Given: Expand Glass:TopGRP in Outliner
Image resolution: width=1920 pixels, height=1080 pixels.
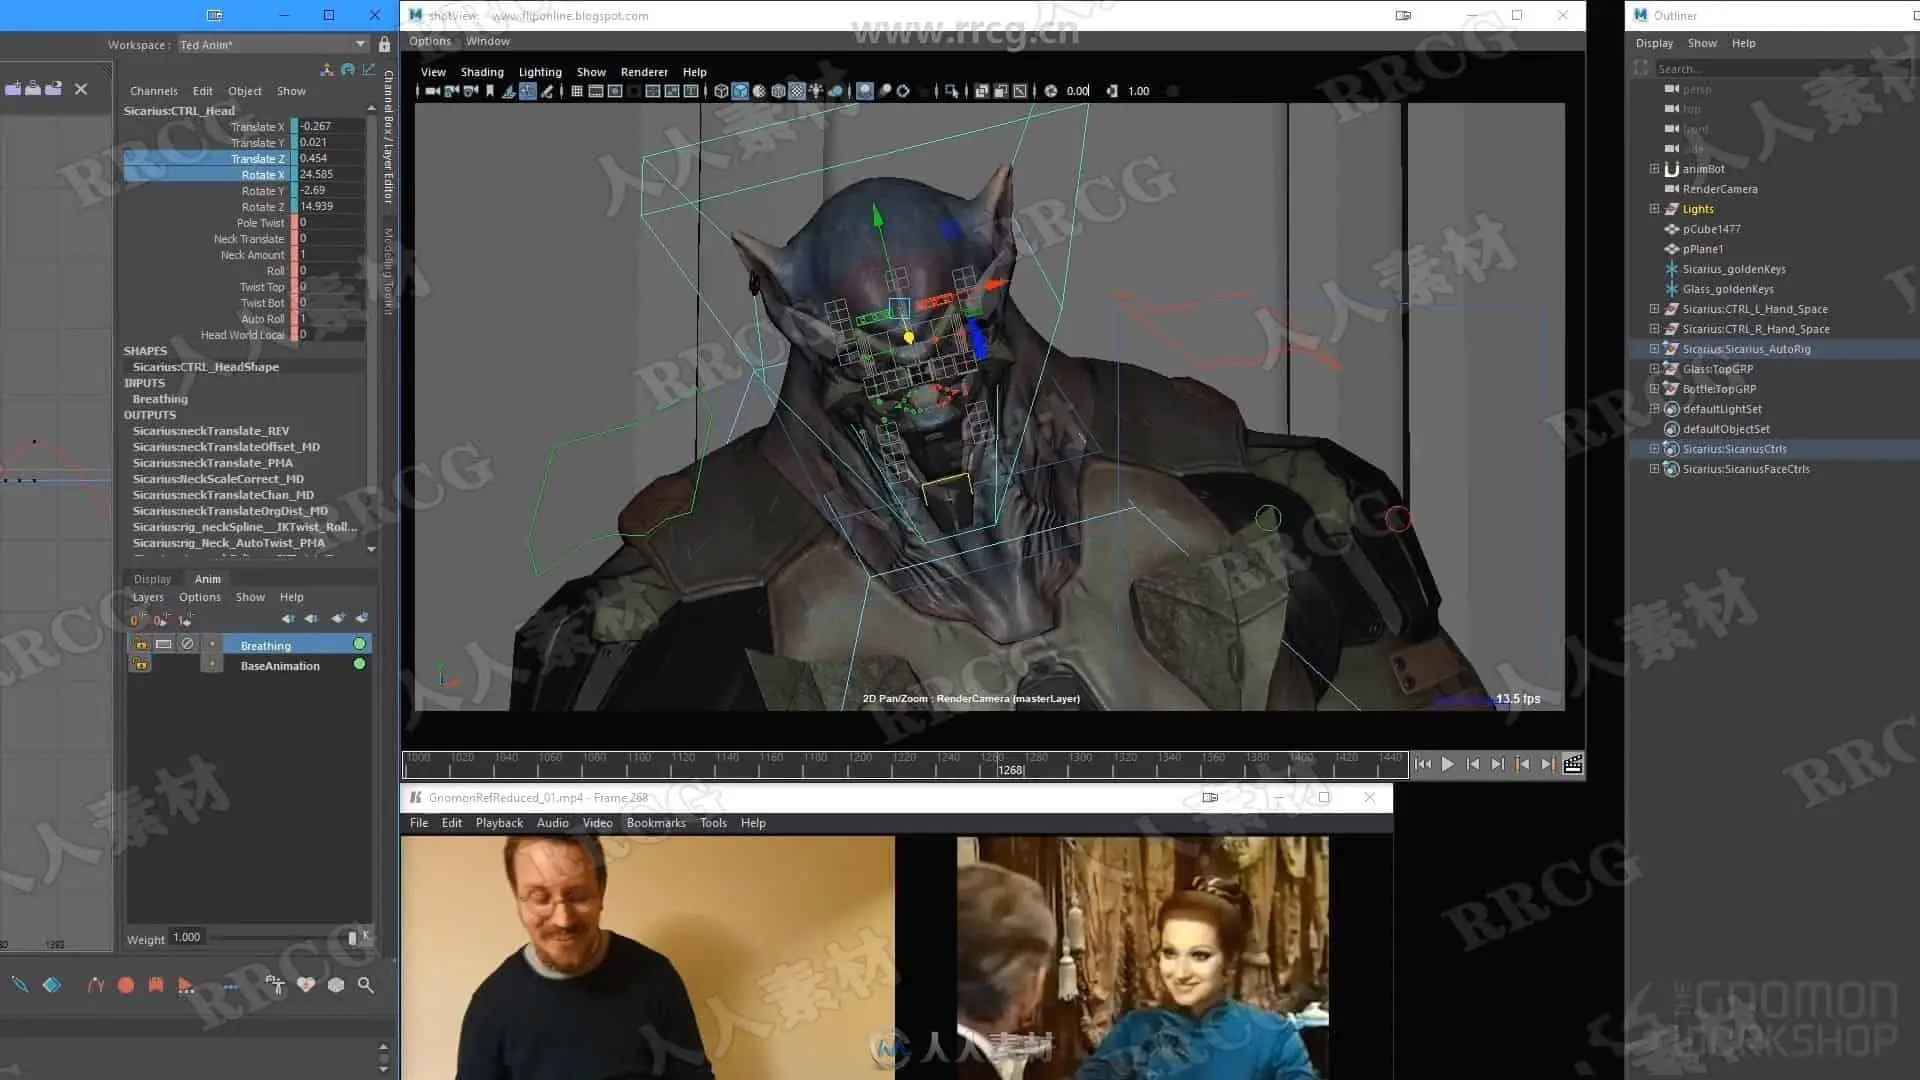Looking at the screenshot, I should [x=1654, y=369].
